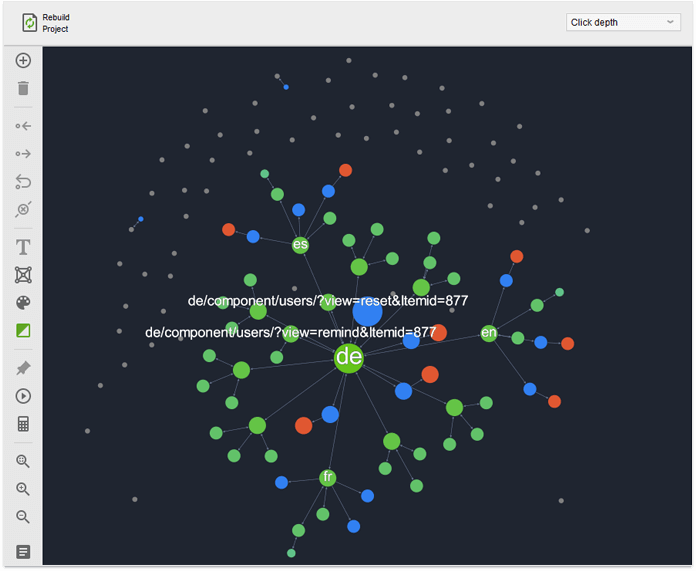Click the add node plus icon

pos(23,60)
